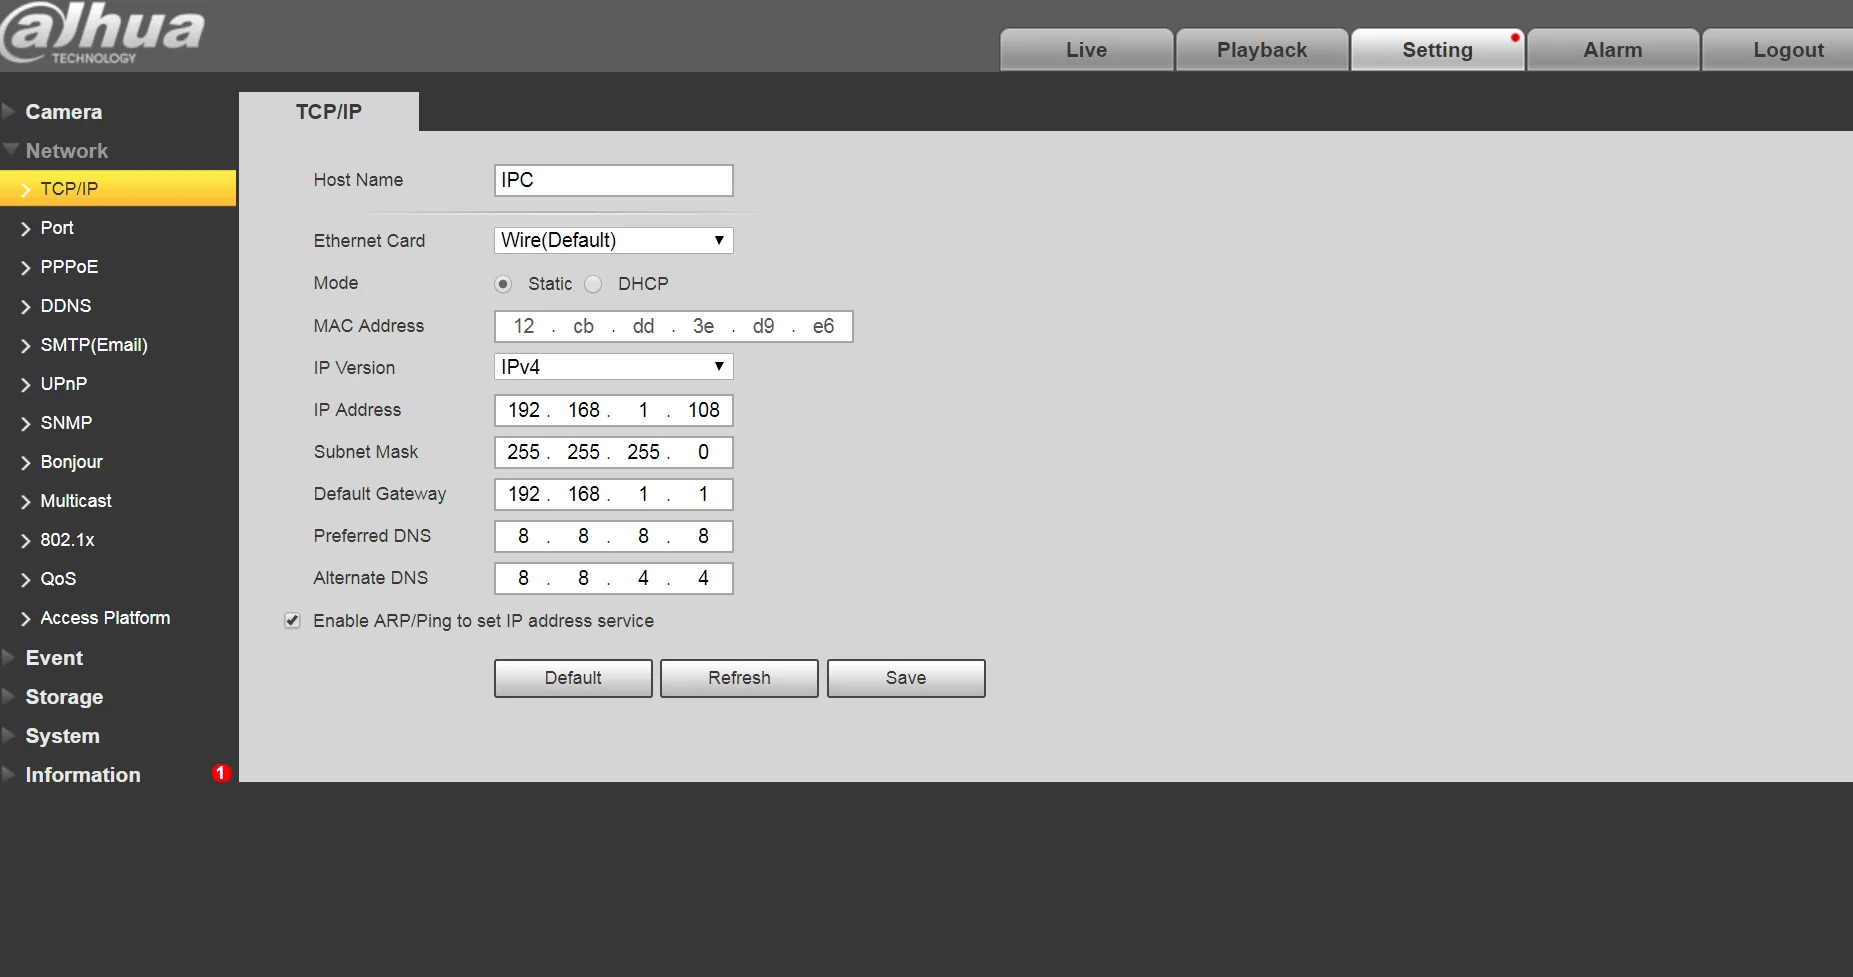Click the Dahua Technology logo
The height and width of the screenshot is (977, 1853).
103,34
